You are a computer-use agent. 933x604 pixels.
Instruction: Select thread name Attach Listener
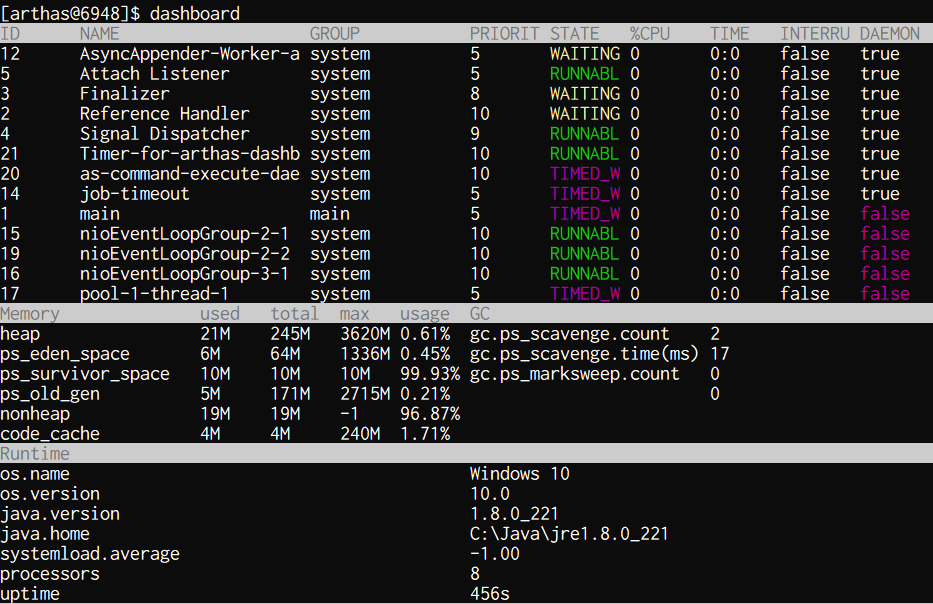(155, 74)
